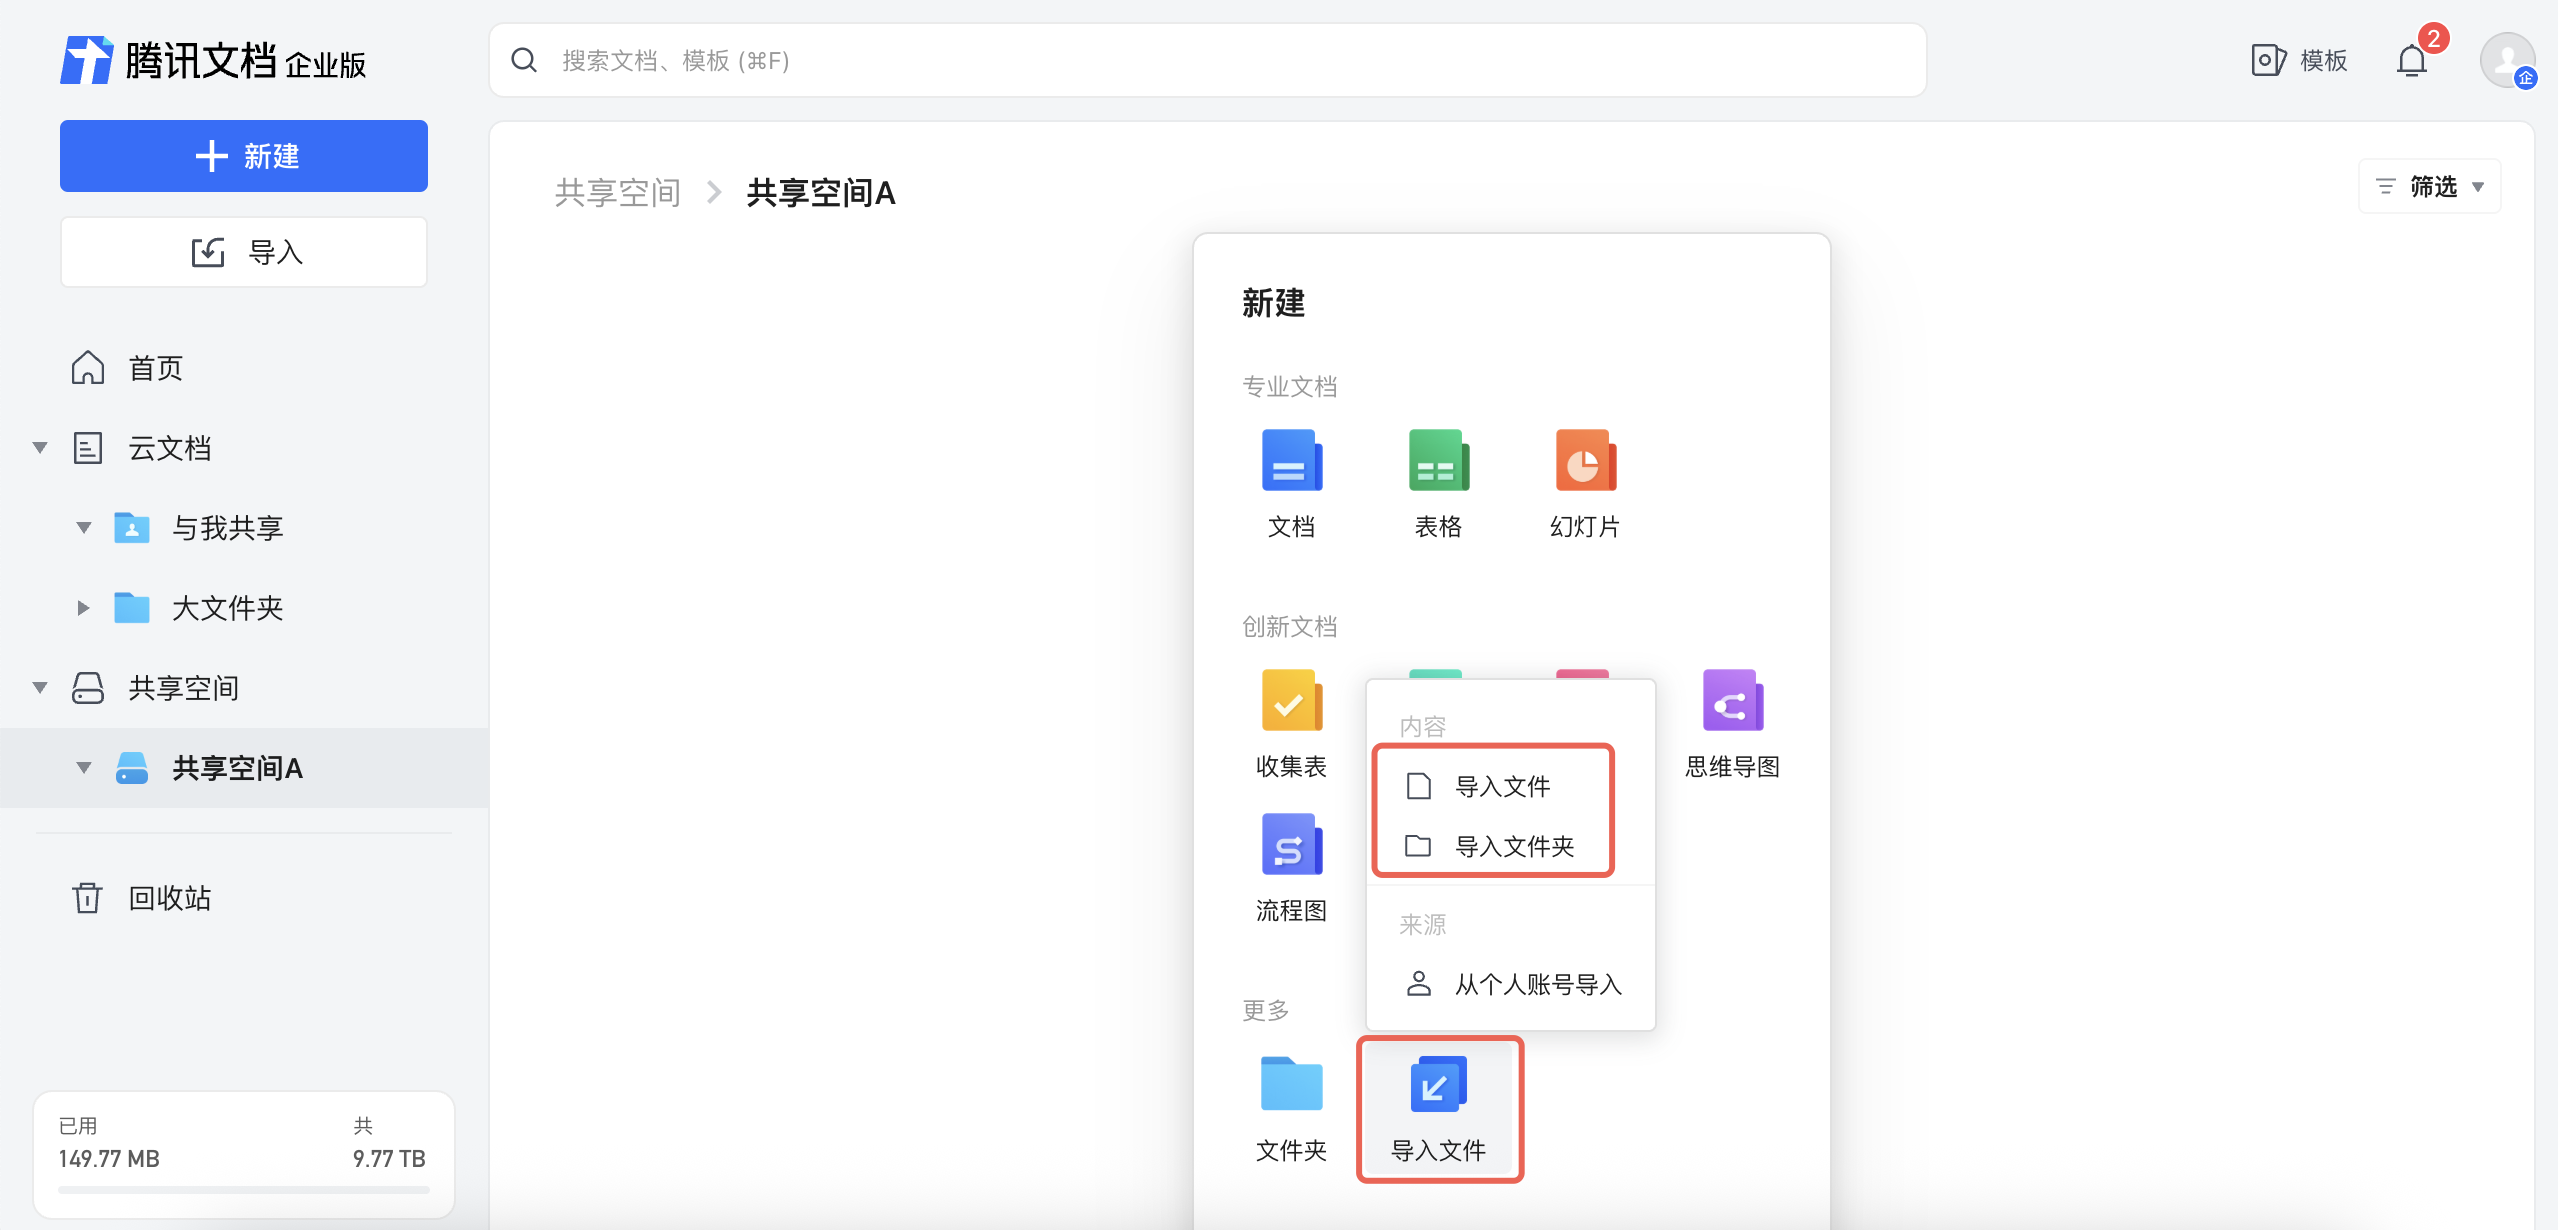Screen dimensions: 2558x1230
Task: Open the 筛选 filter dropdown
Action: click(x=2429, y=187)
